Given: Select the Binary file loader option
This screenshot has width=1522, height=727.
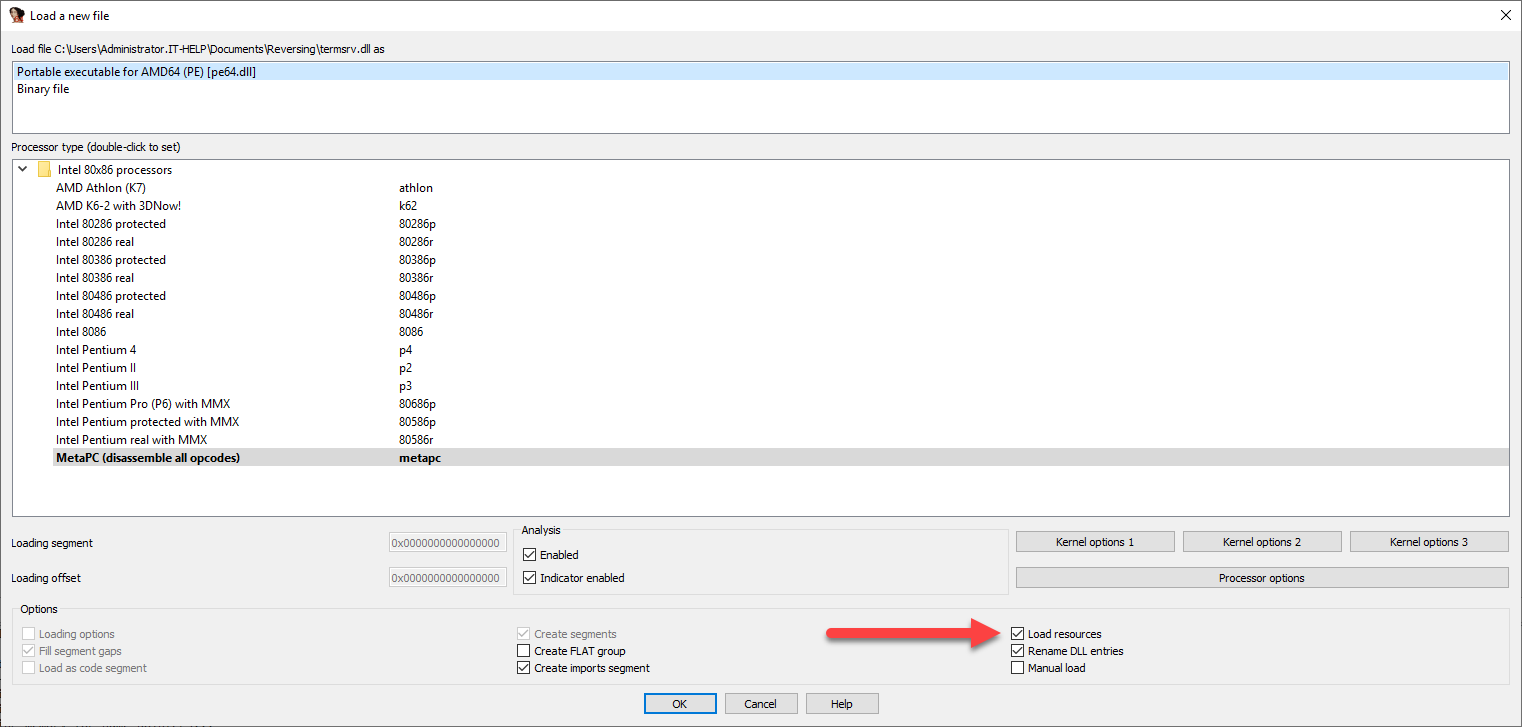Looking at the screenshot, I should coord(43,89).
